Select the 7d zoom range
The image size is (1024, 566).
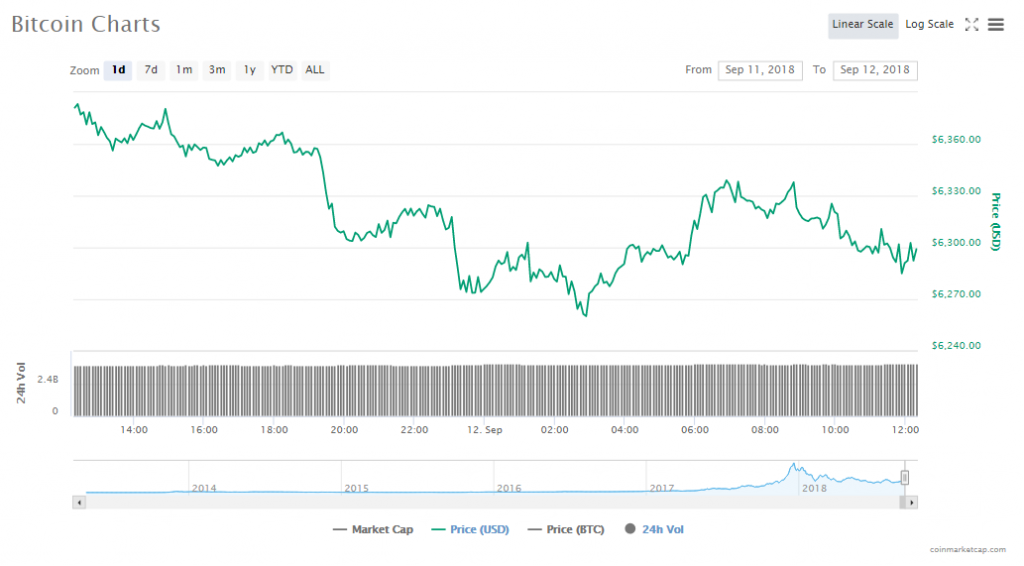[x=151, y=70]
